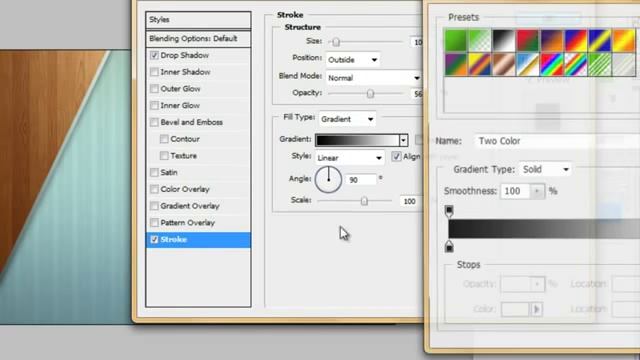Choose the transparent rainbow gradient preset

(576, 64)
